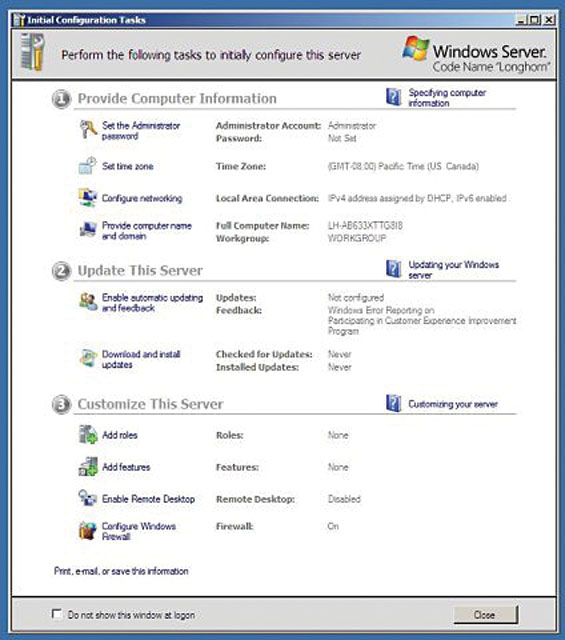Click Print, e-mail, or save this information
The image size is (565, 640).
click(x=121, y=571)
